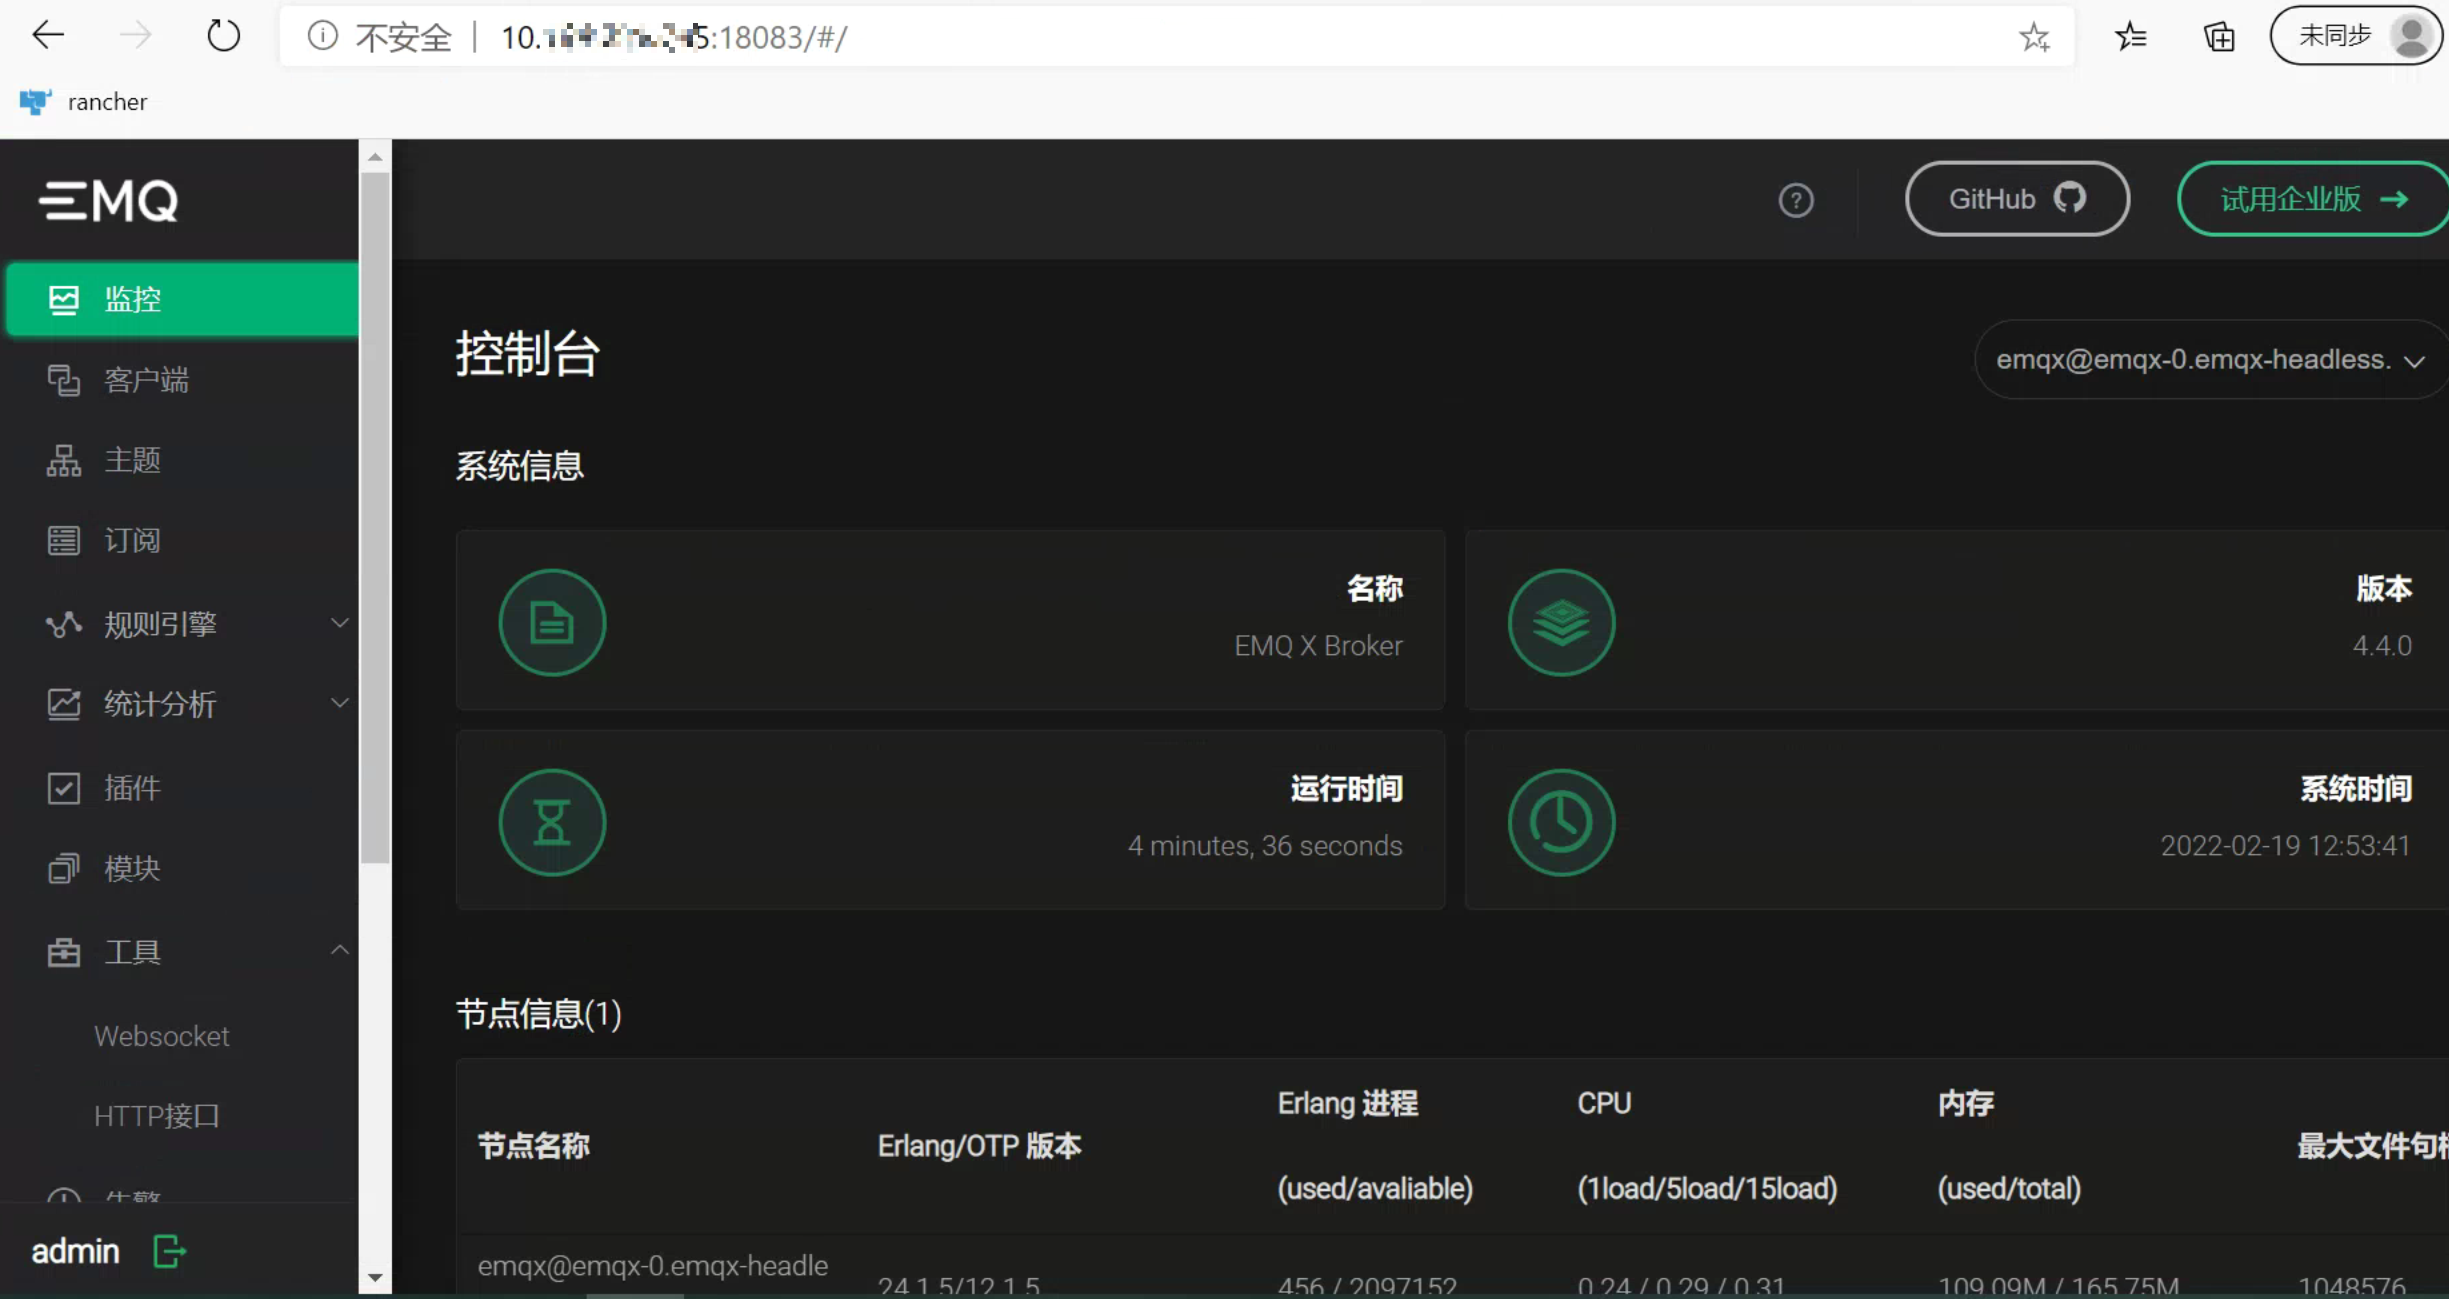Open the 客户端 (Clients) panel icon
Viewport: 2449px width, 1299px height.
coord(65,379)
